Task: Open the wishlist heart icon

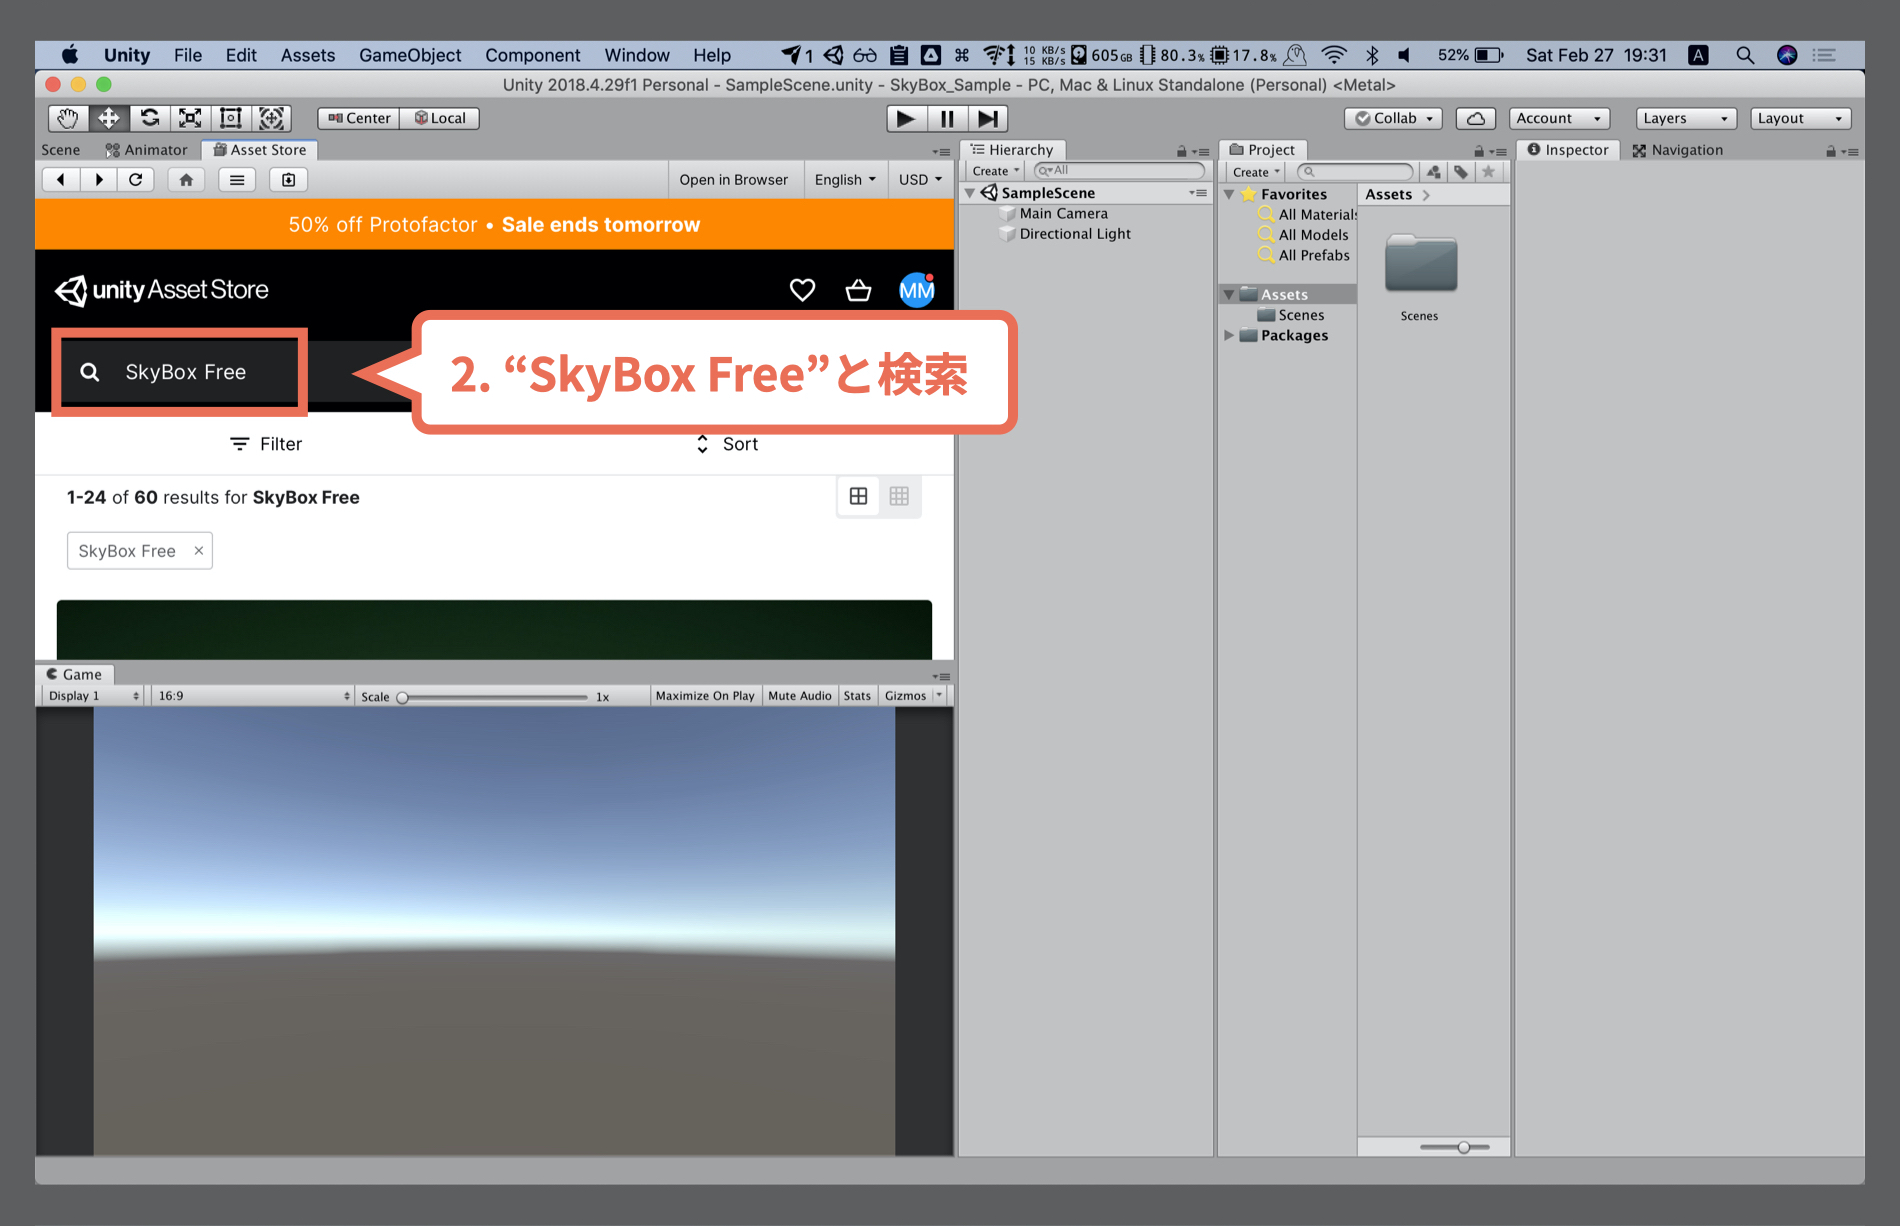Action: pos(802,290)
